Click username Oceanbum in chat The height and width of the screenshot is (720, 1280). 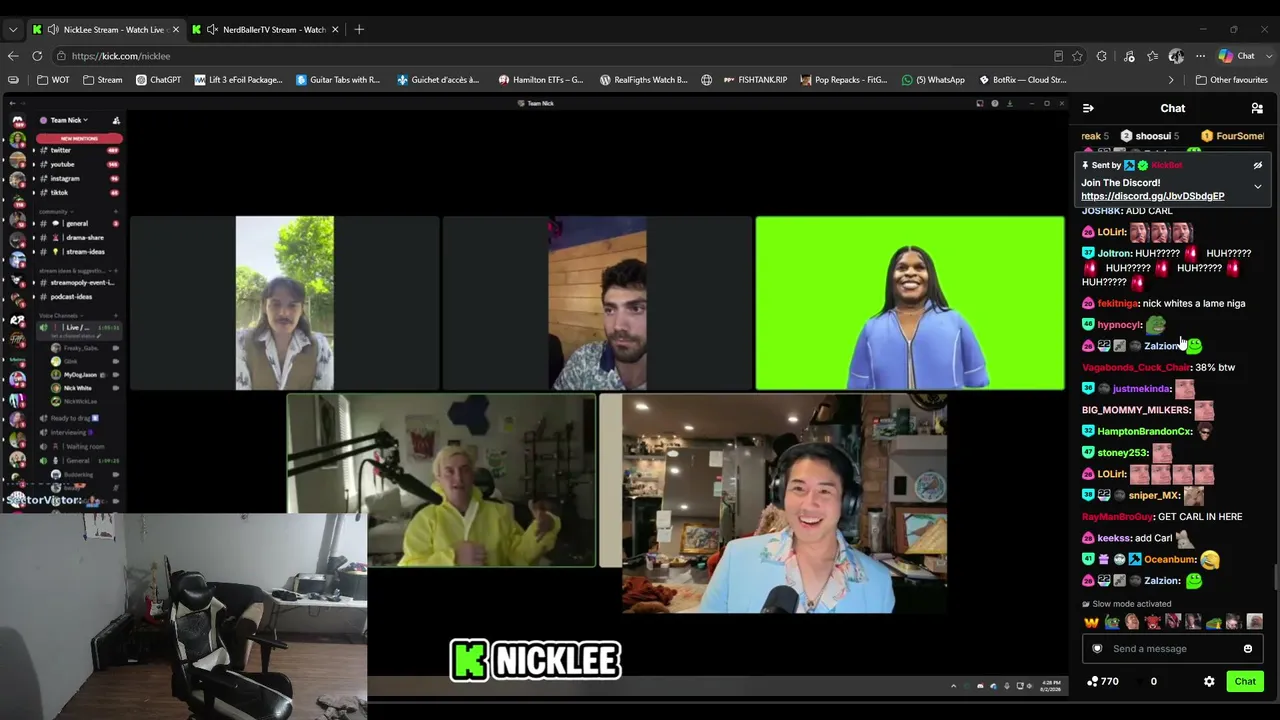1170,560
